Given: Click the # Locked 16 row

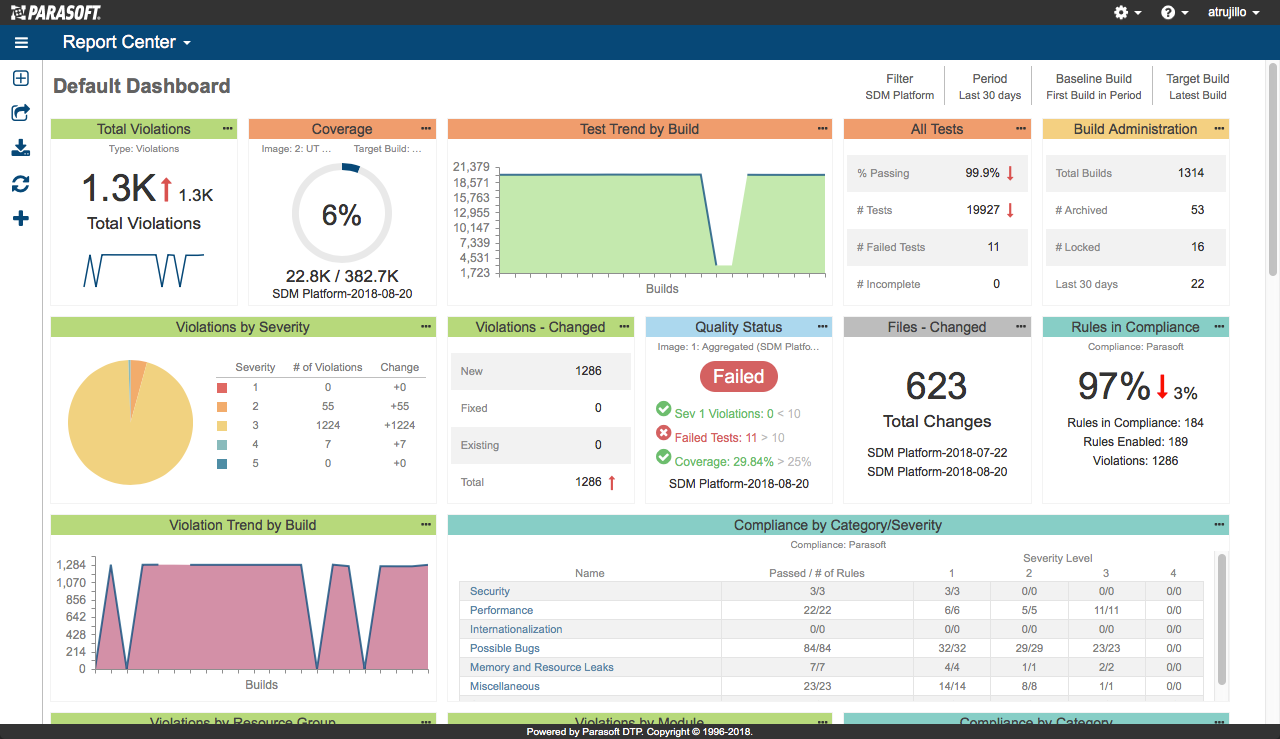Looking at the screenshot, I should (1136, 247).
